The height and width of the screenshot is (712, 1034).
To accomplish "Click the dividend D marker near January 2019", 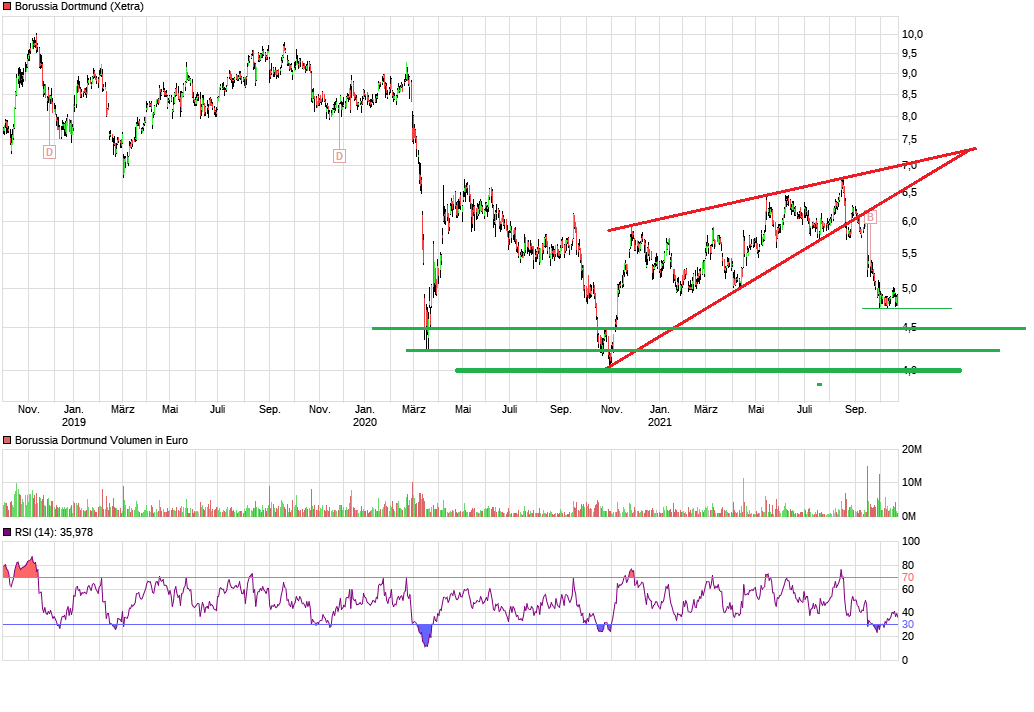I will click(x=48, y=152).
